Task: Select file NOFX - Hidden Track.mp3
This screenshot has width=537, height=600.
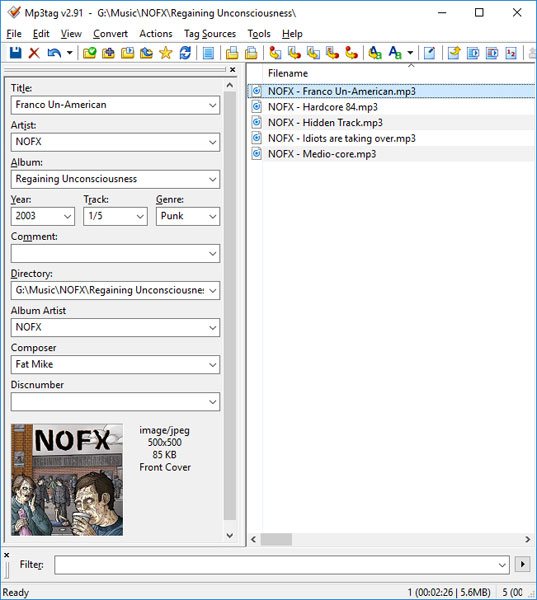Action: coord(325,122)
